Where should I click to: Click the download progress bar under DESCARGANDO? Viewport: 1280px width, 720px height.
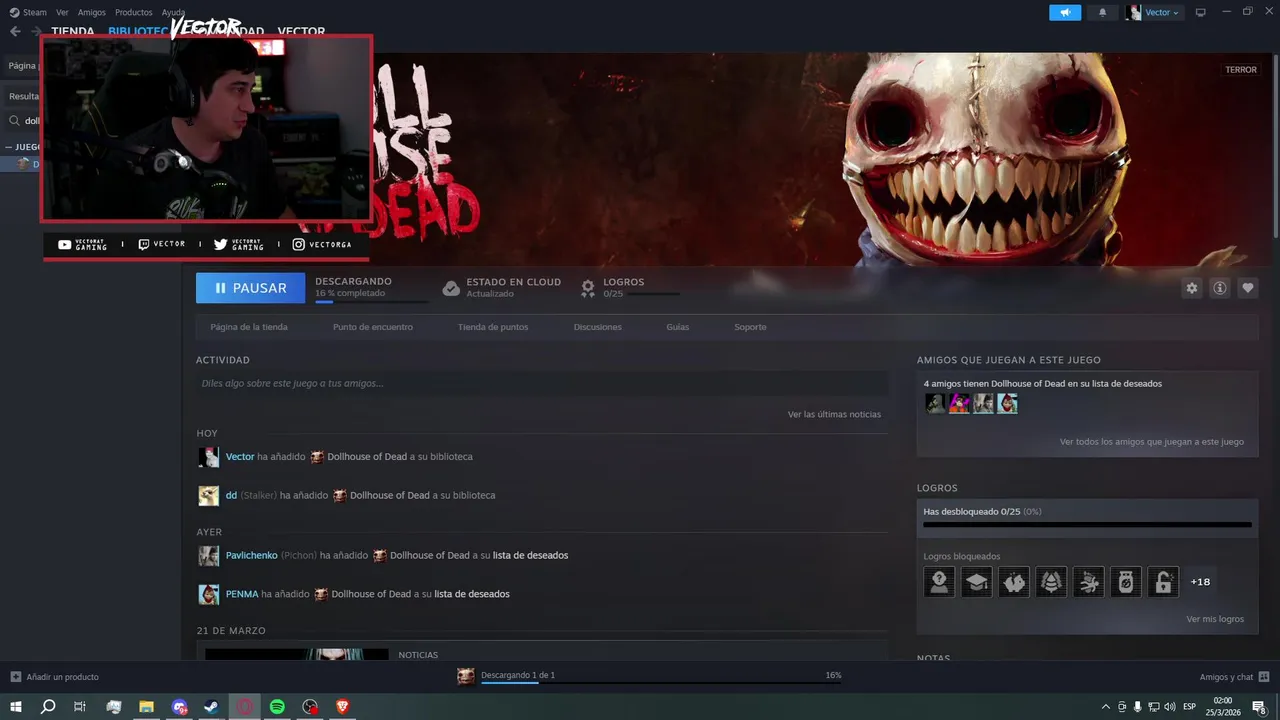tap(371, 301)
